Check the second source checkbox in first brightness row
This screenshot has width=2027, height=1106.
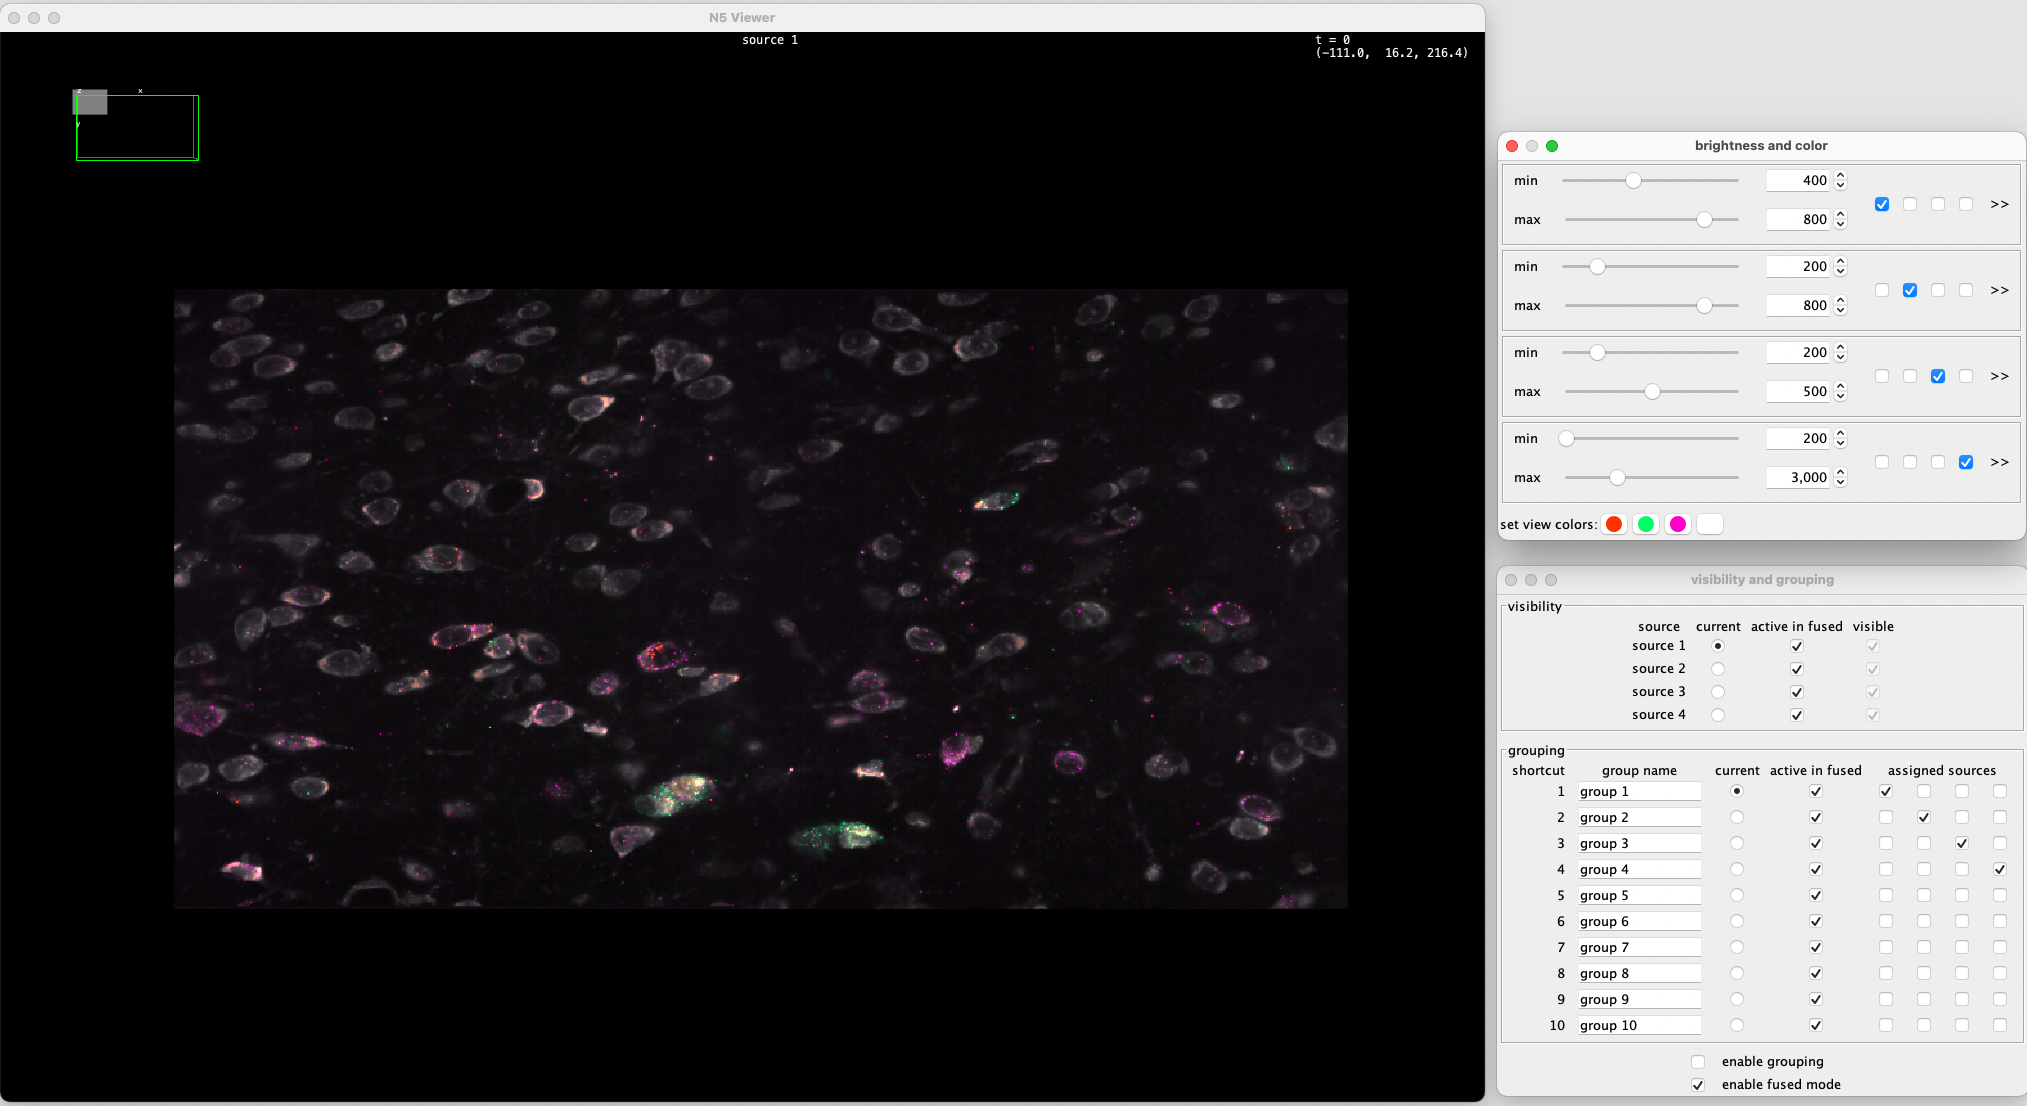pyautogui.click(x=1910, y=204)
